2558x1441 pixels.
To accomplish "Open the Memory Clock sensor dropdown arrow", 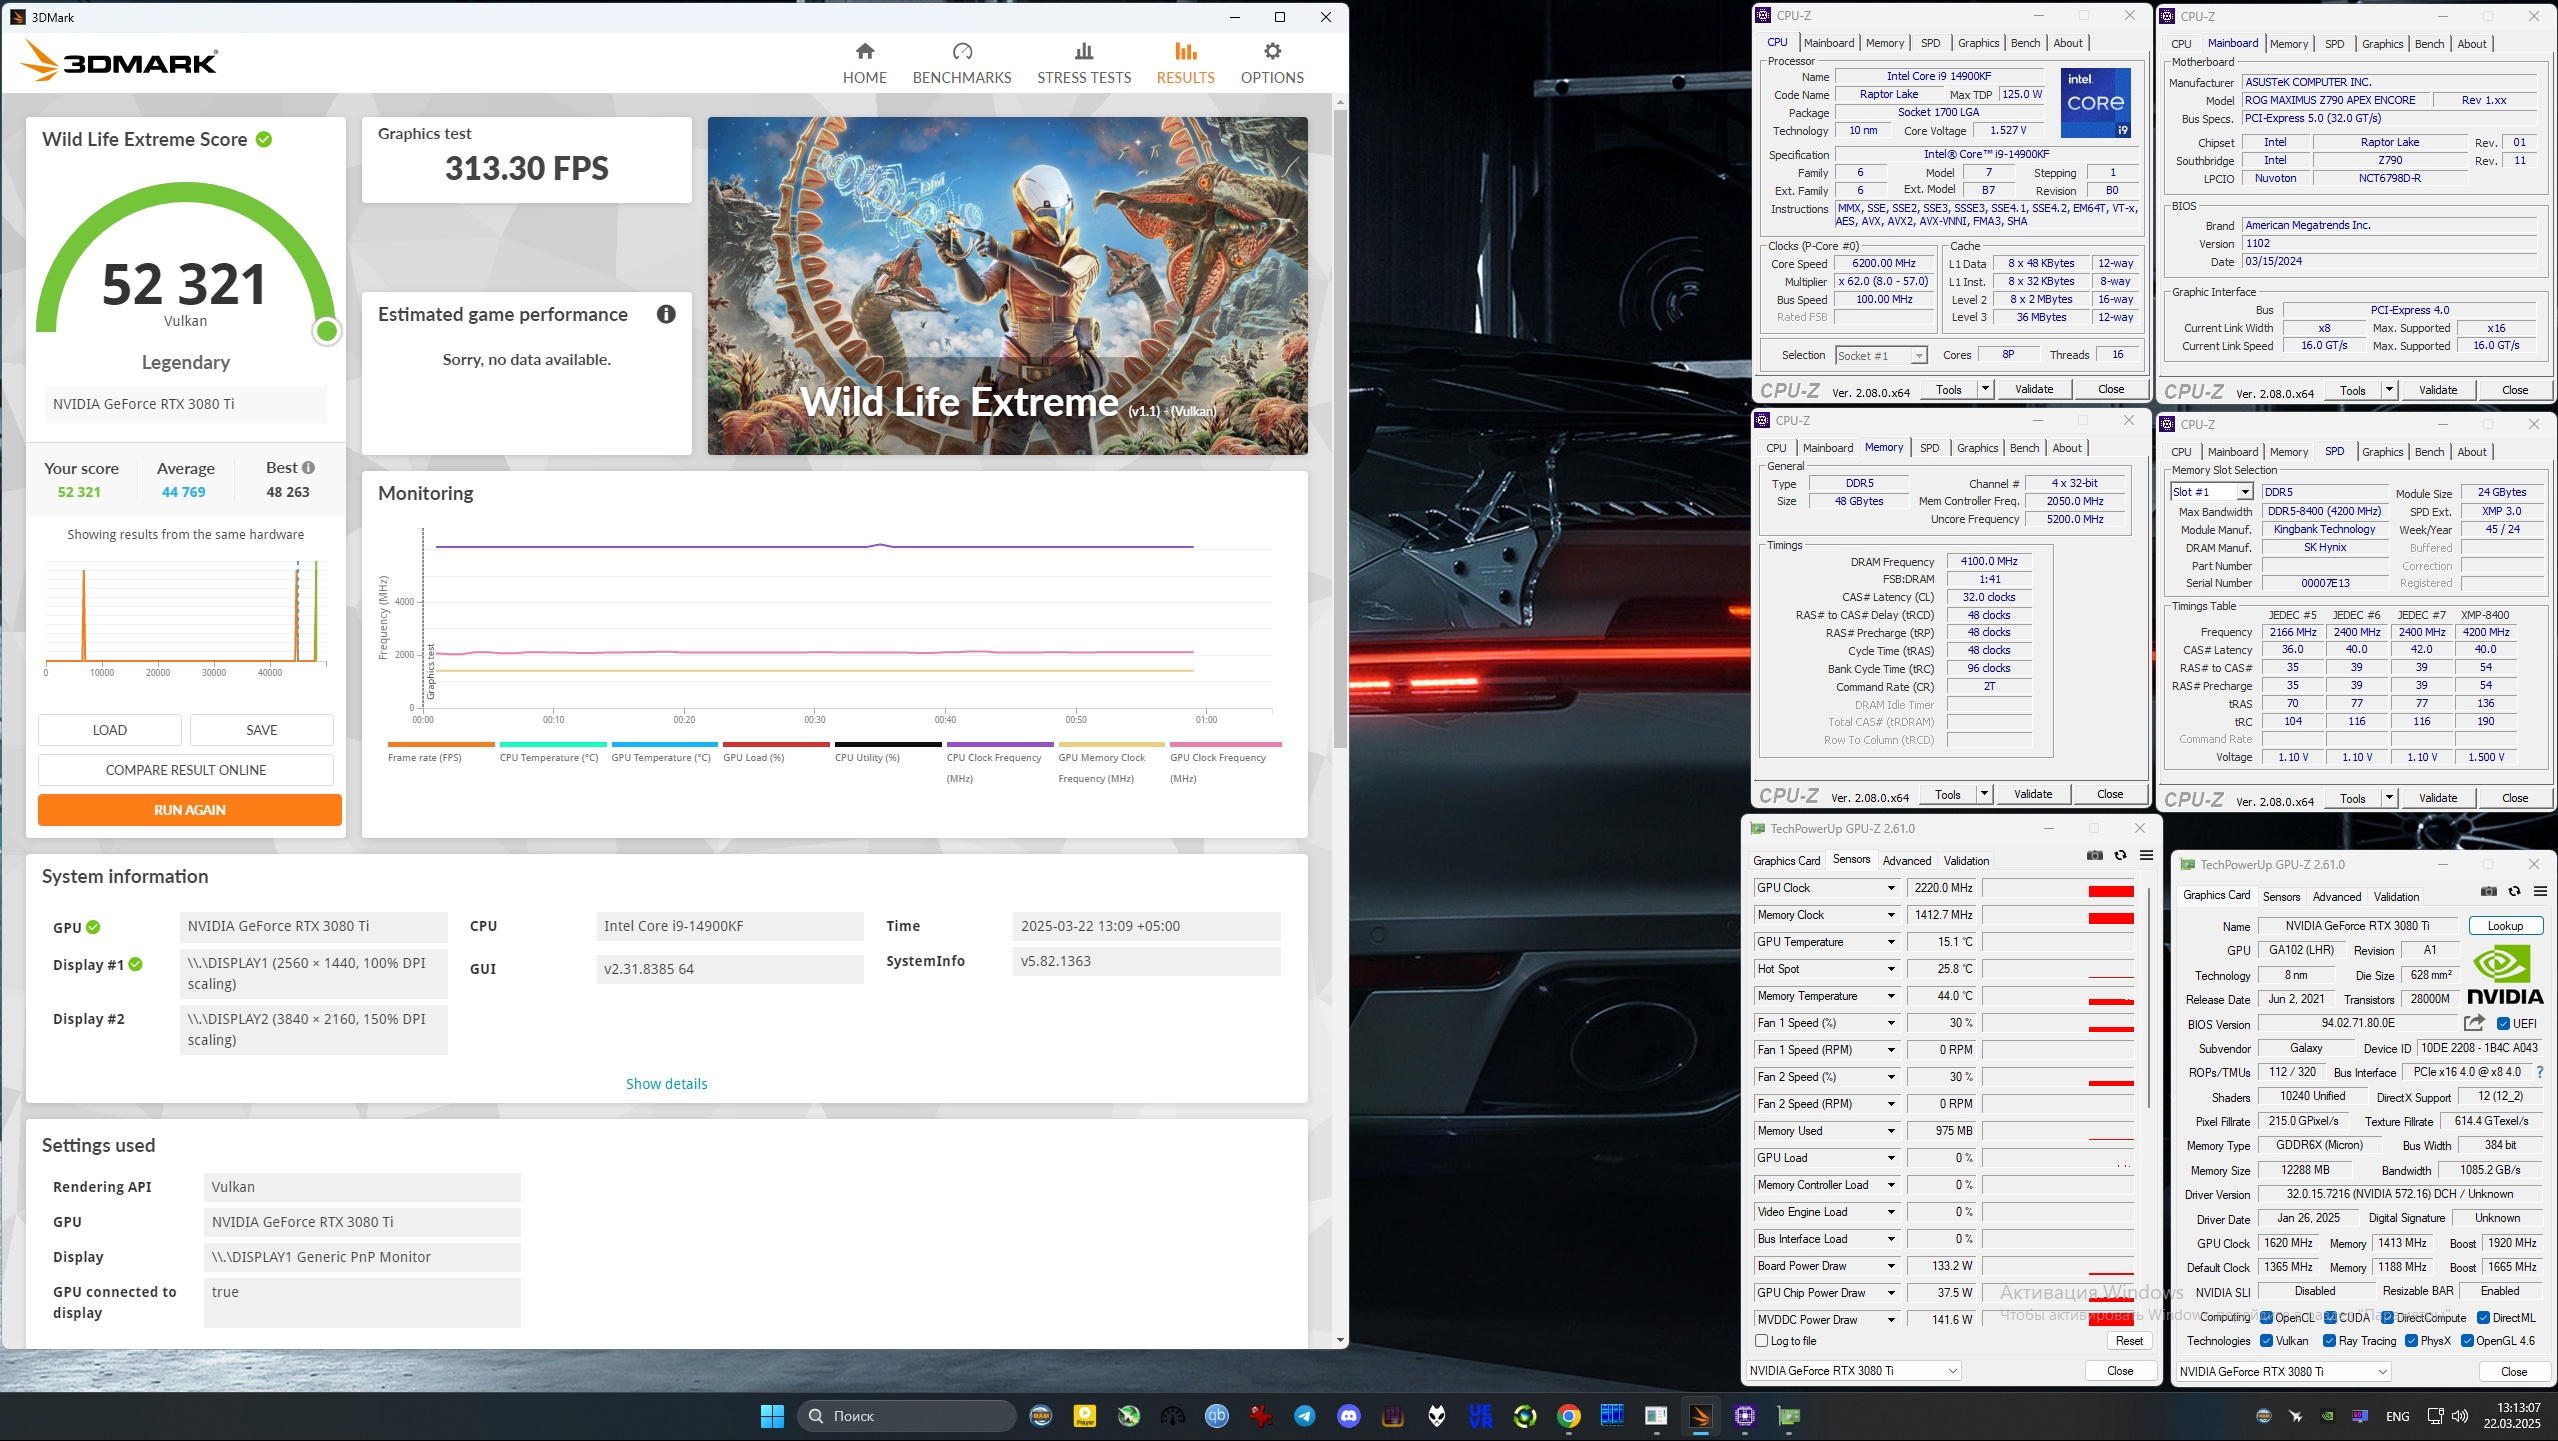I will [1891, 915].
